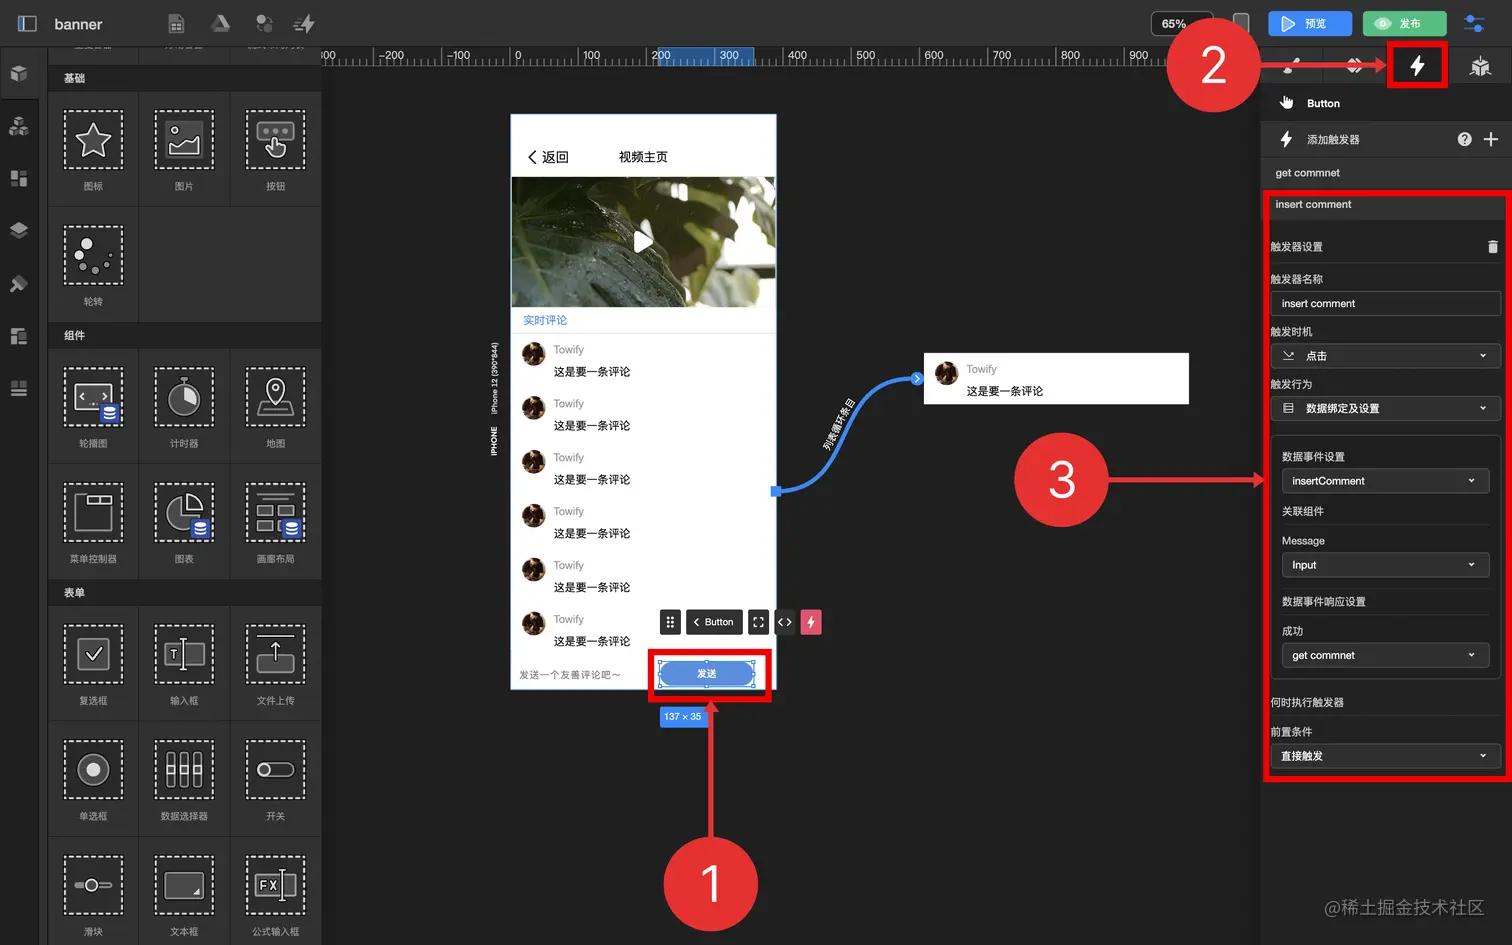Click the trigger name field insert comment

click(1386, 304)
